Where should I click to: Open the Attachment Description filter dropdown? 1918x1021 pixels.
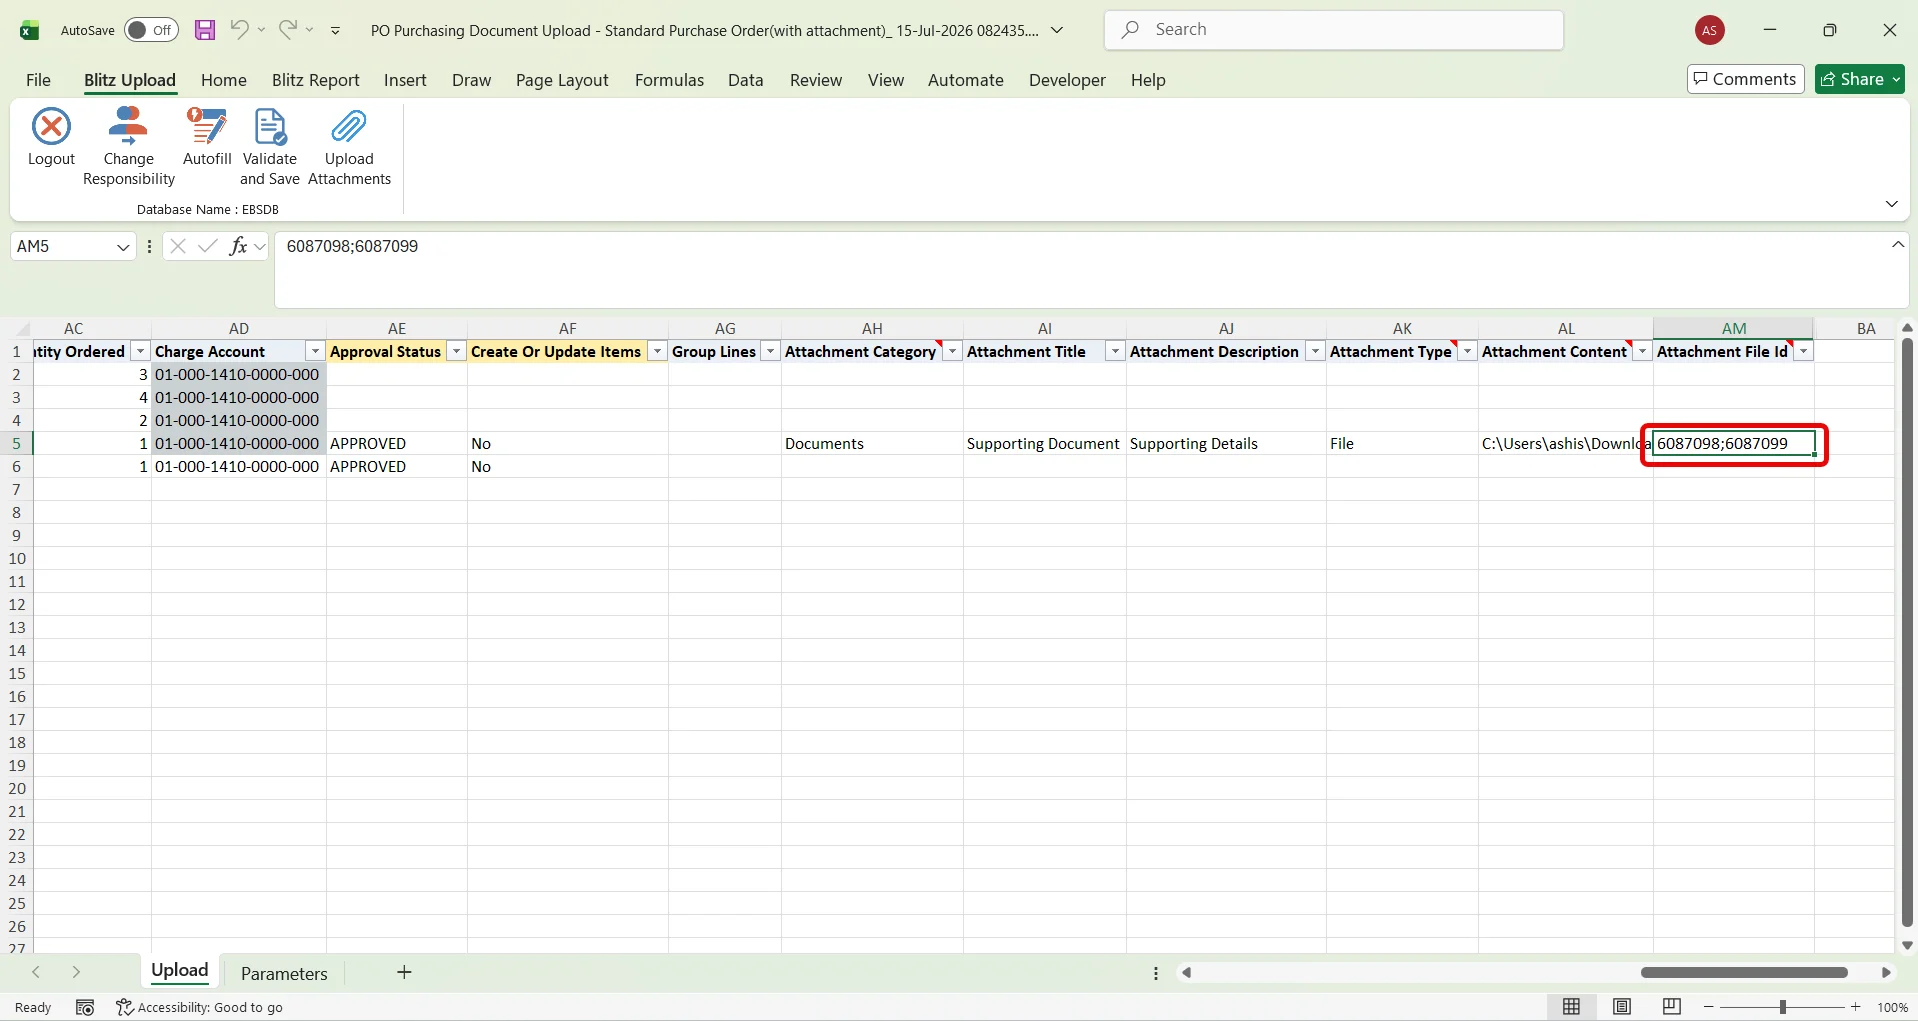pyautogui.click(x=1315, y=352)
